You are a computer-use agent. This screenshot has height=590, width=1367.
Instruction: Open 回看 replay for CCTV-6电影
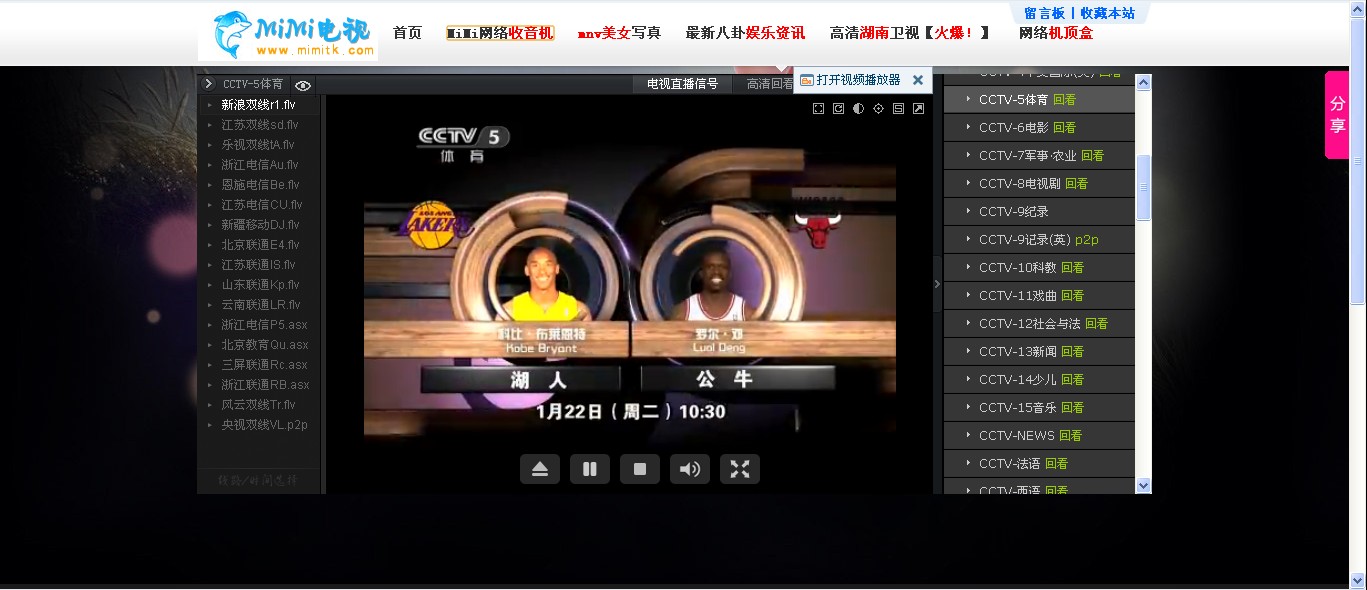tap(1064, 128)
